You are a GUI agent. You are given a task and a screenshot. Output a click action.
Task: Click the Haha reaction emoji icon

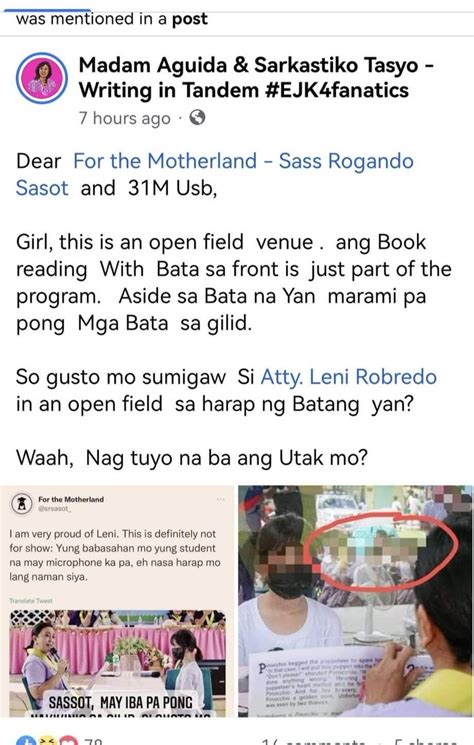(x=45, y=741)
